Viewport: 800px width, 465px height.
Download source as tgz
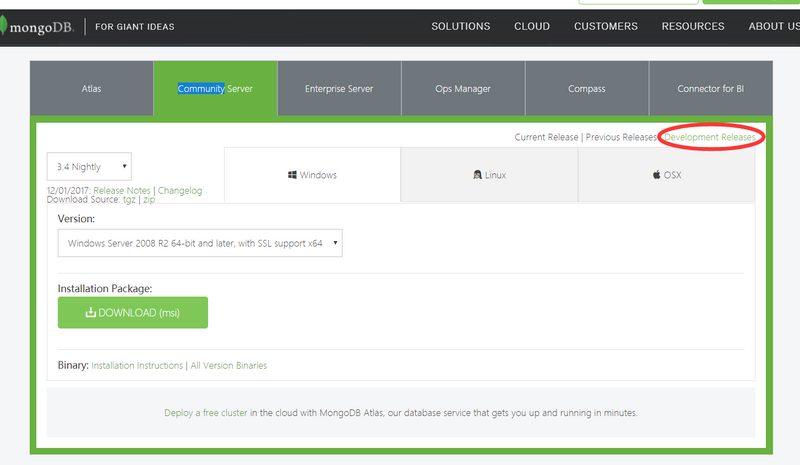129,200
